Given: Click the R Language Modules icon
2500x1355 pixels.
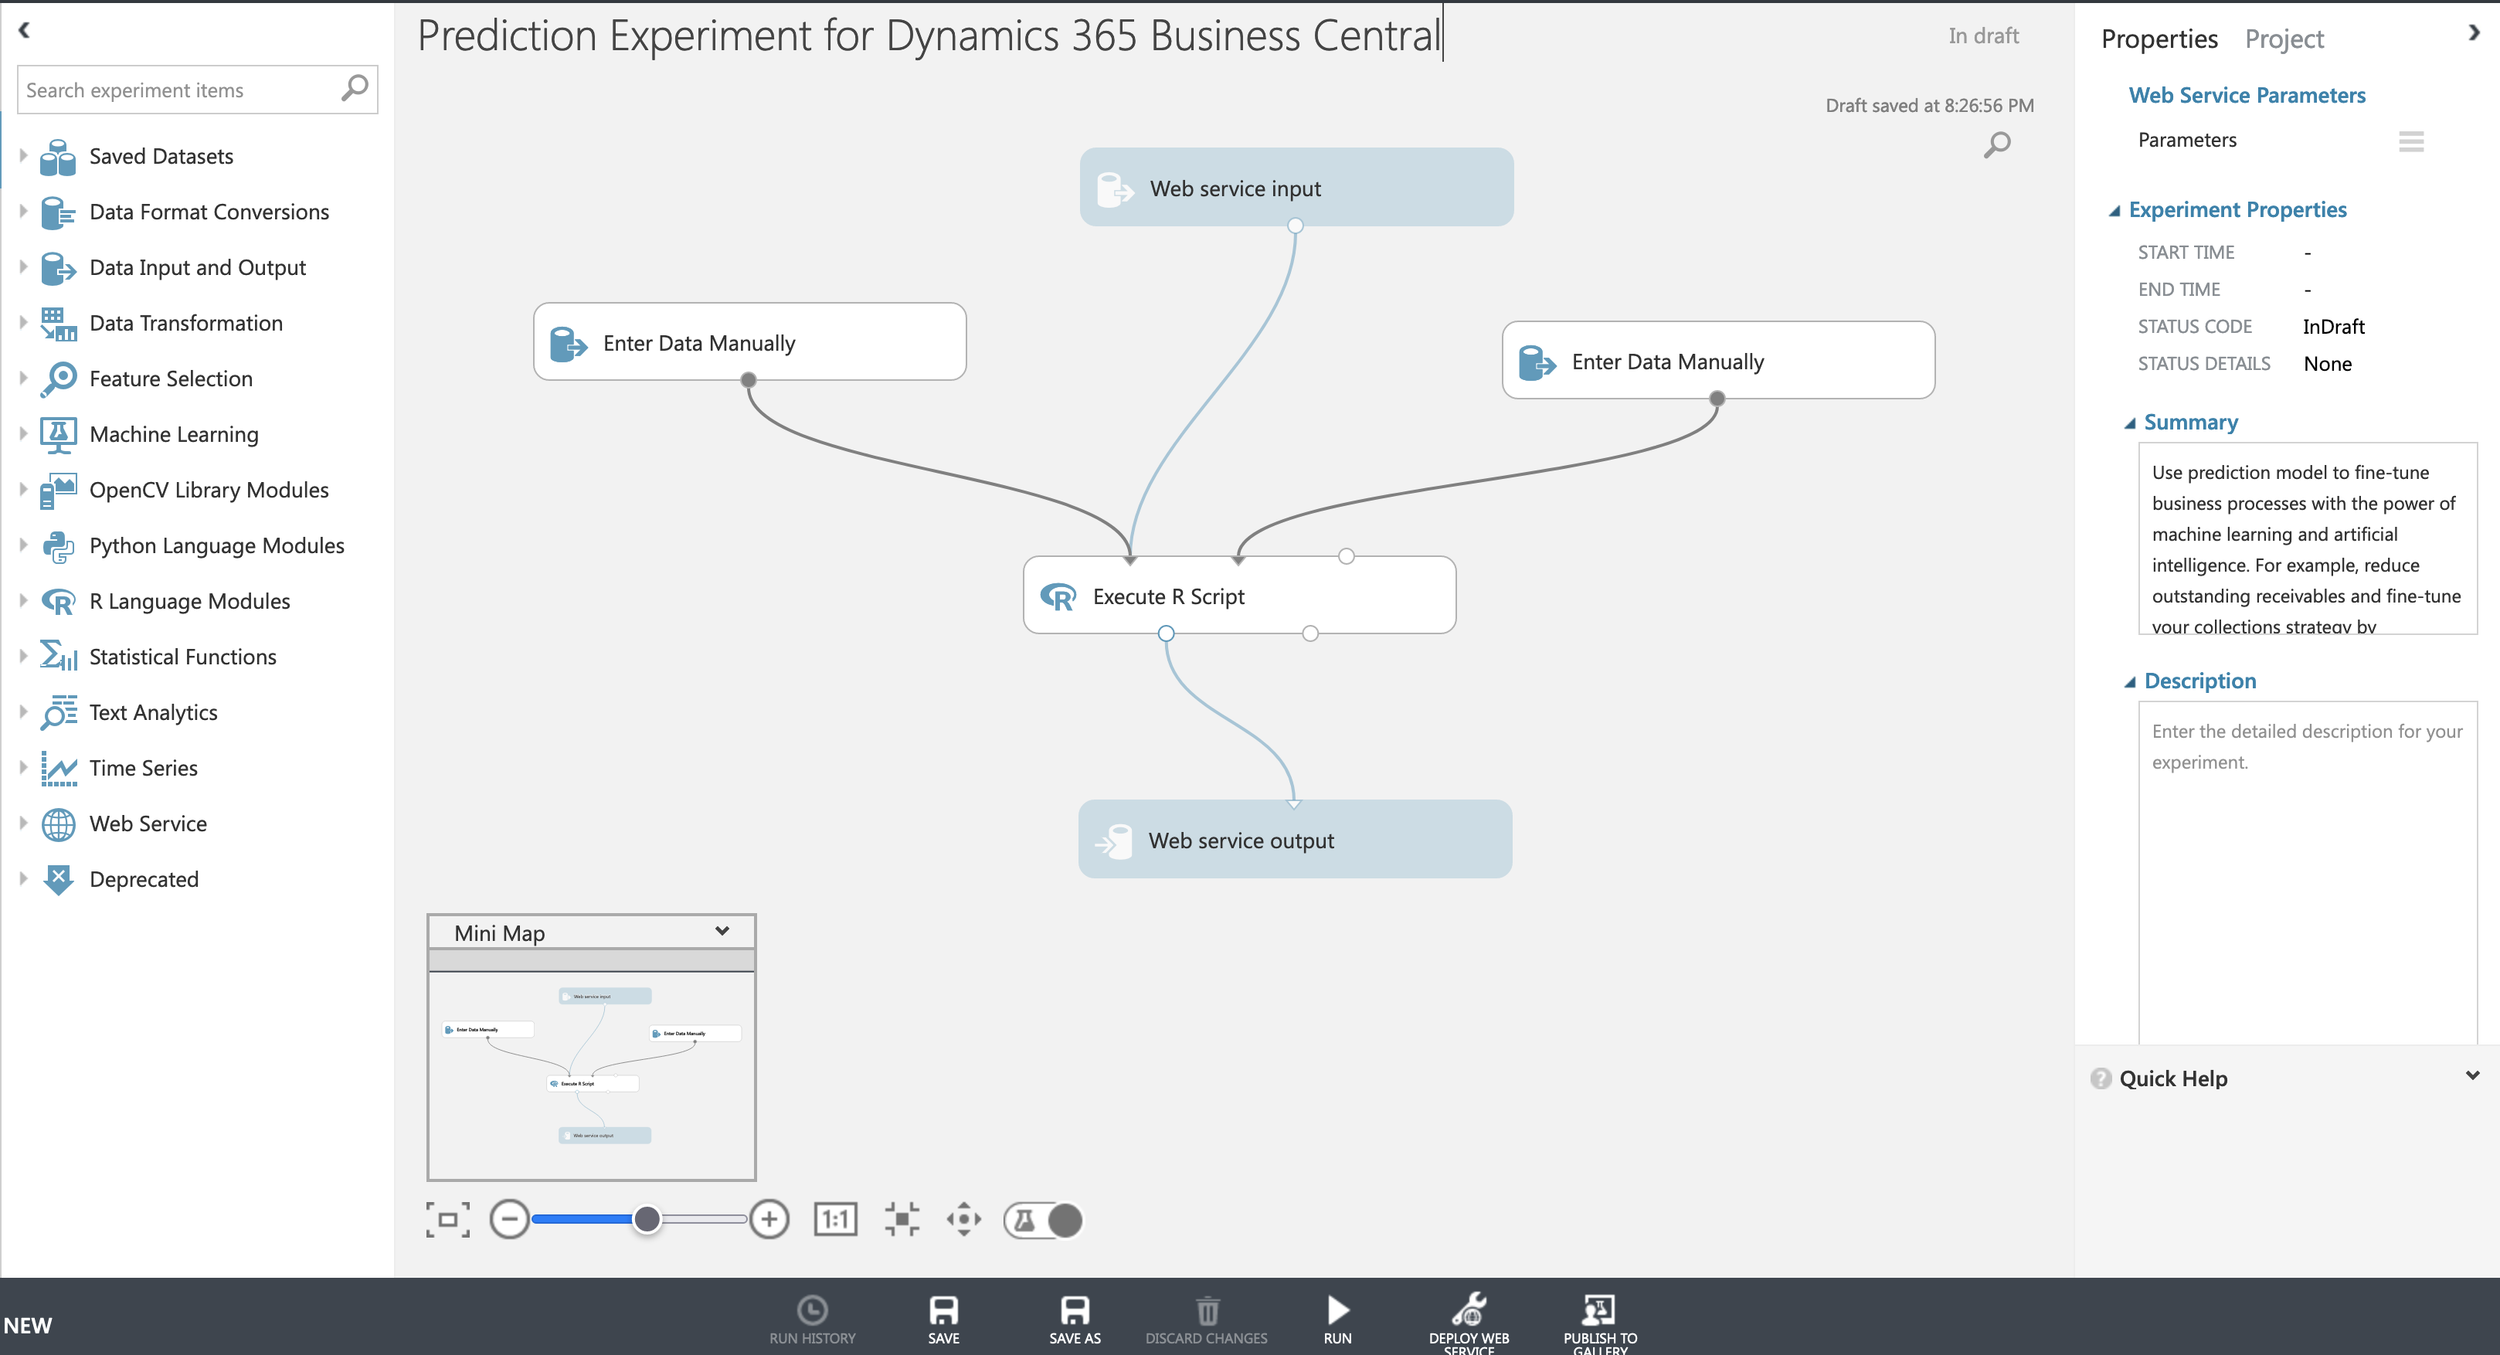Looking at the screenshot, I should [58, 602].
